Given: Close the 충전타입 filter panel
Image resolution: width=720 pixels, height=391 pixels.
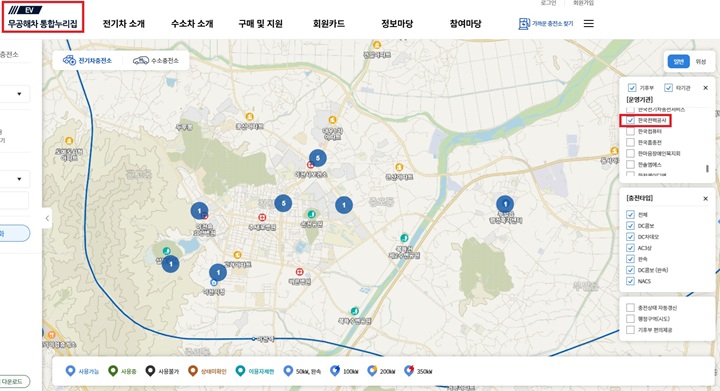Looking at the screenshot, I should click(x=705, y=199).
